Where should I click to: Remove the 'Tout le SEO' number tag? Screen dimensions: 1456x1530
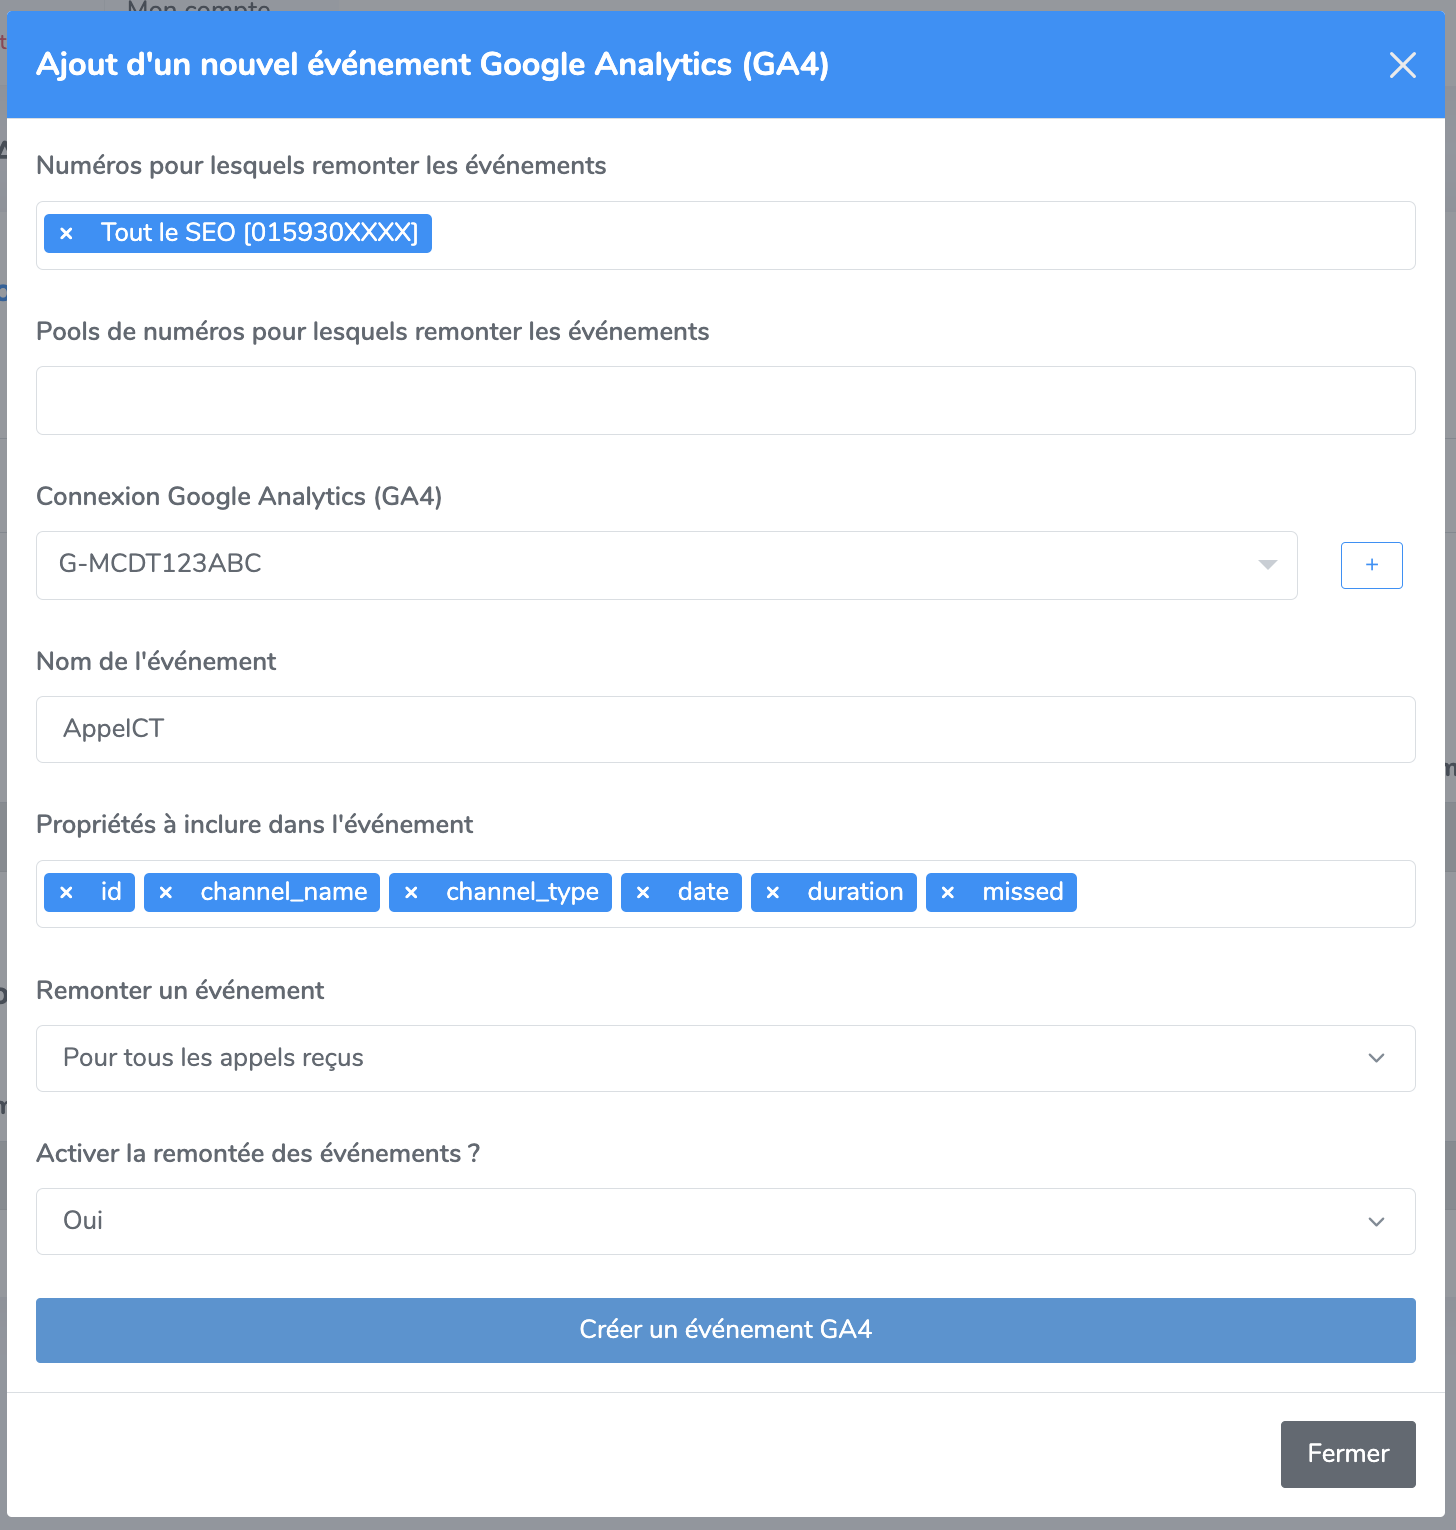pyautogui.click(x=66, y=233)
